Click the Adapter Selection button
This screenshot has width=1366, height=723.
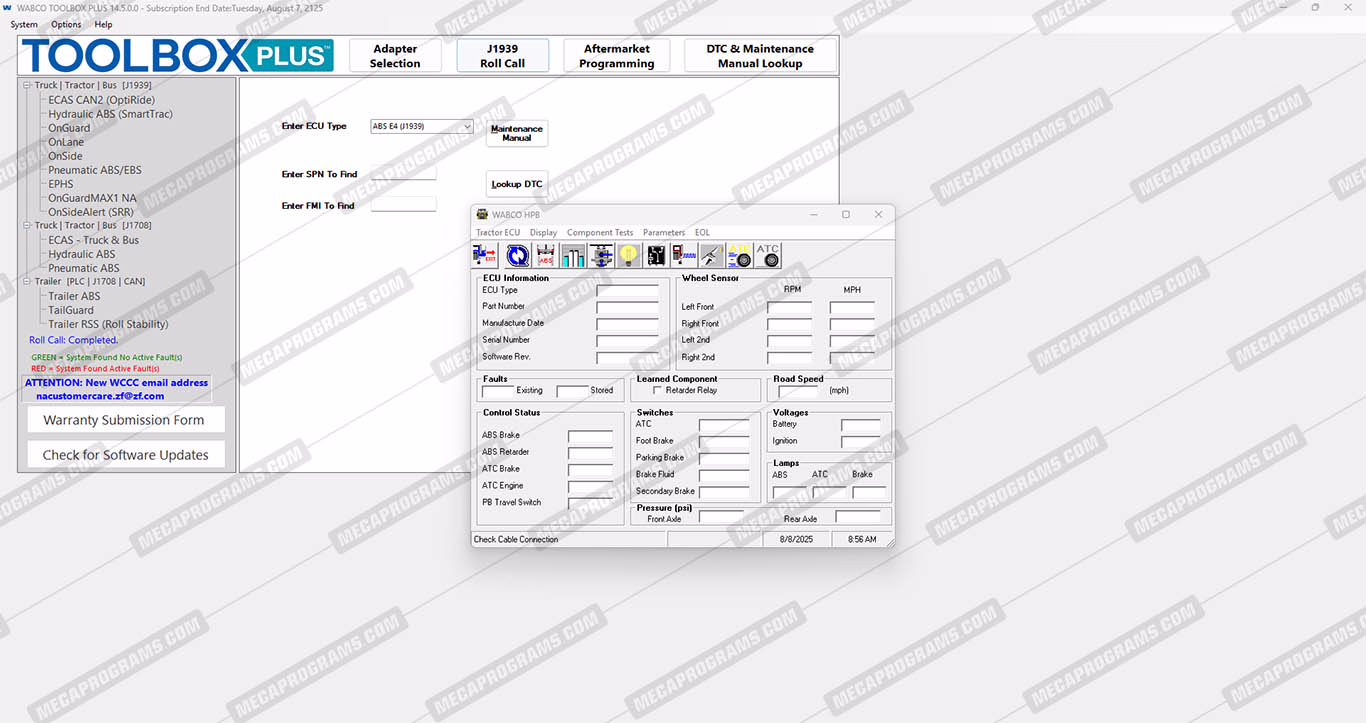point(395,56)
